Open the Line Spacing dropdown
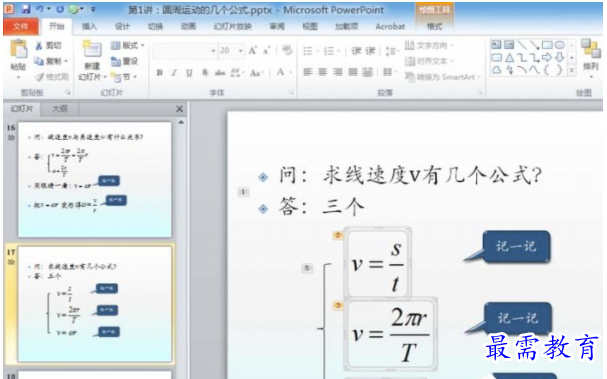 point(392,51)
